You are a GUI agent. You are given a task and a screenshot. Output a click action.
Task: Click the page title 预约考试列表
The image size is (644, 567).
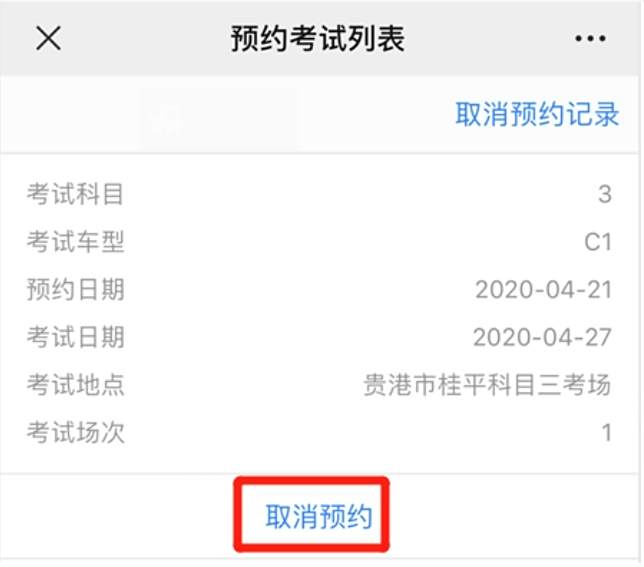coord(317,39)
